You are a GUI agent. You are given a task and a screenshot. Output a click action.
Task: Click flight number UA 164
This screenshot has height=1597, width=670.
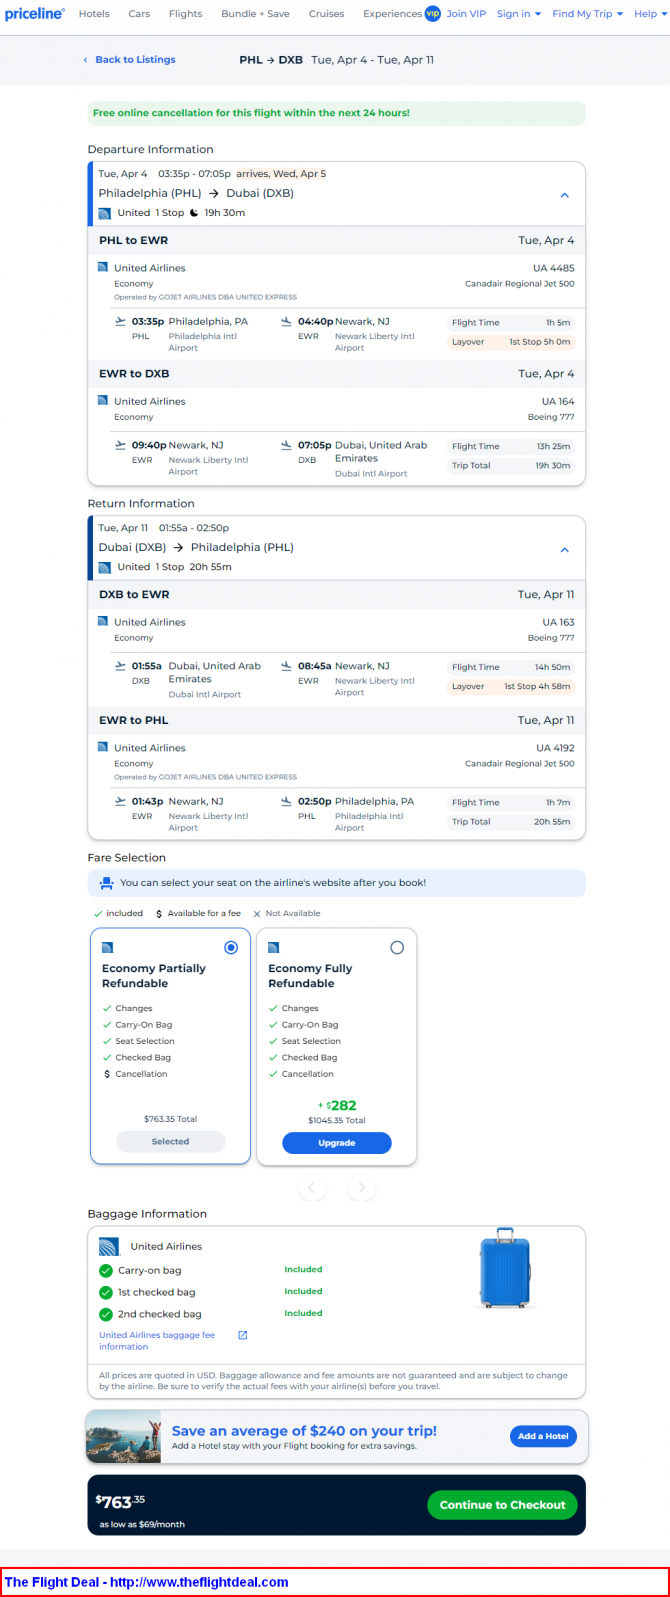[558, 401]
